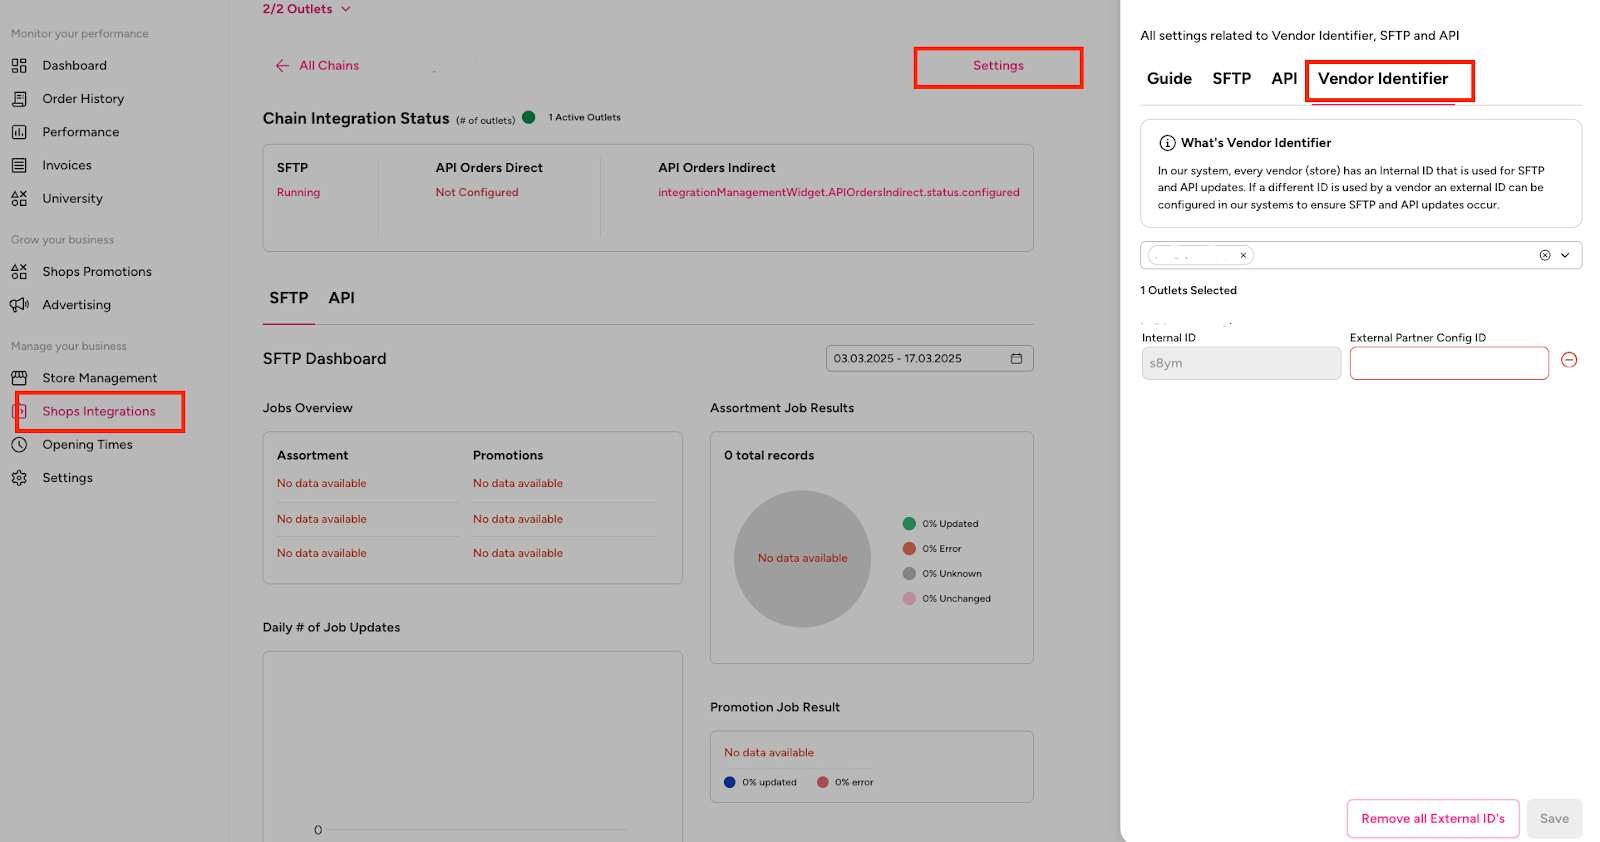Click the Performance chart icon

19,132
